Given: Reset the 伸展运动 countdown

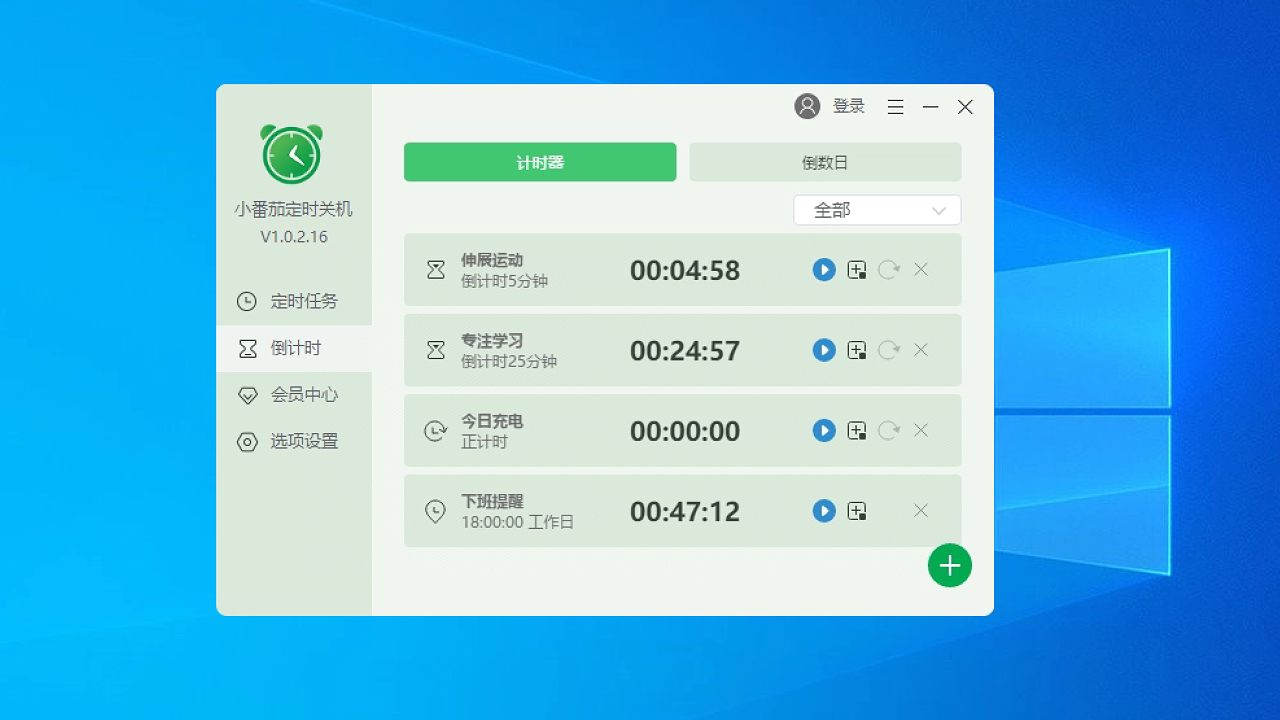Looking at the screenshot, I should [888, 270].
